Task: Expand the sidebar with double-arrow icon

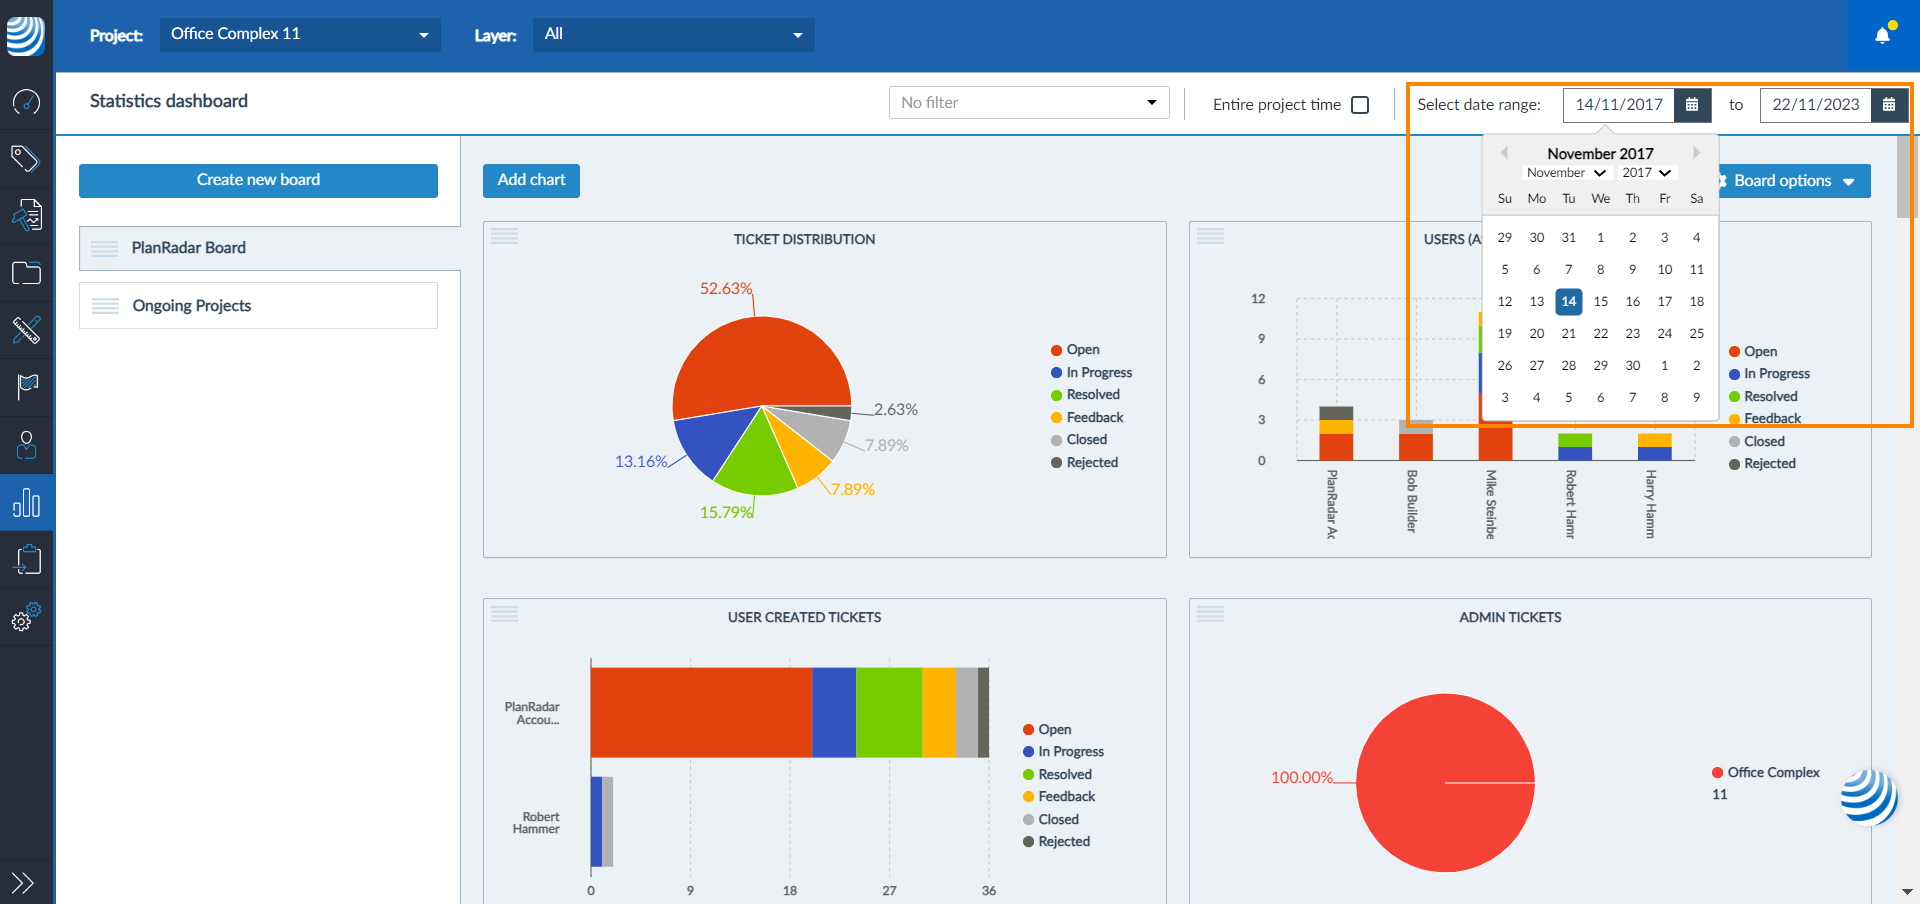Action: [23, 882]
